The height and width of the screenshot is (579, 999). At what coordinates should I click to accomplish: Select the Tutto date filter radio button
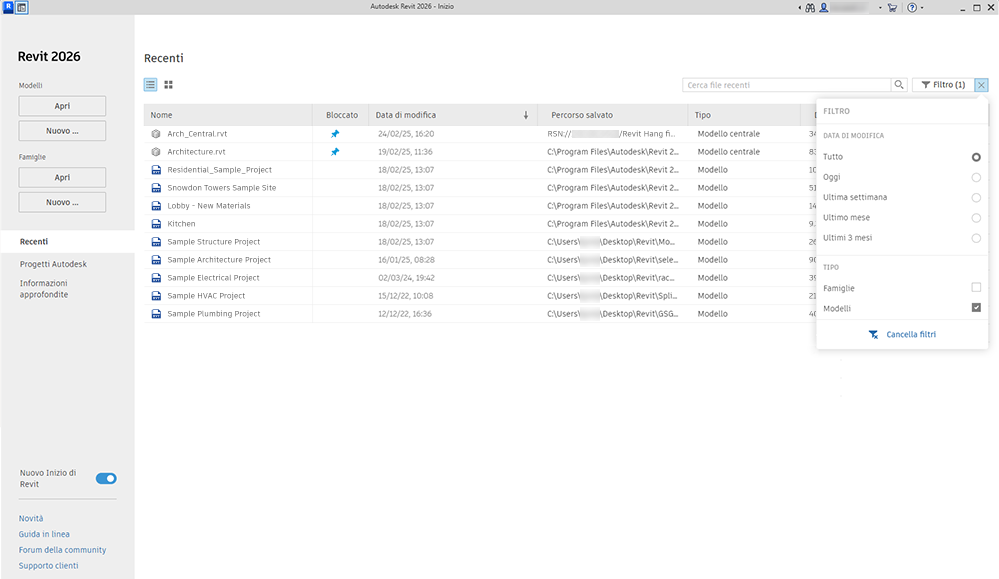pos(976,157)
